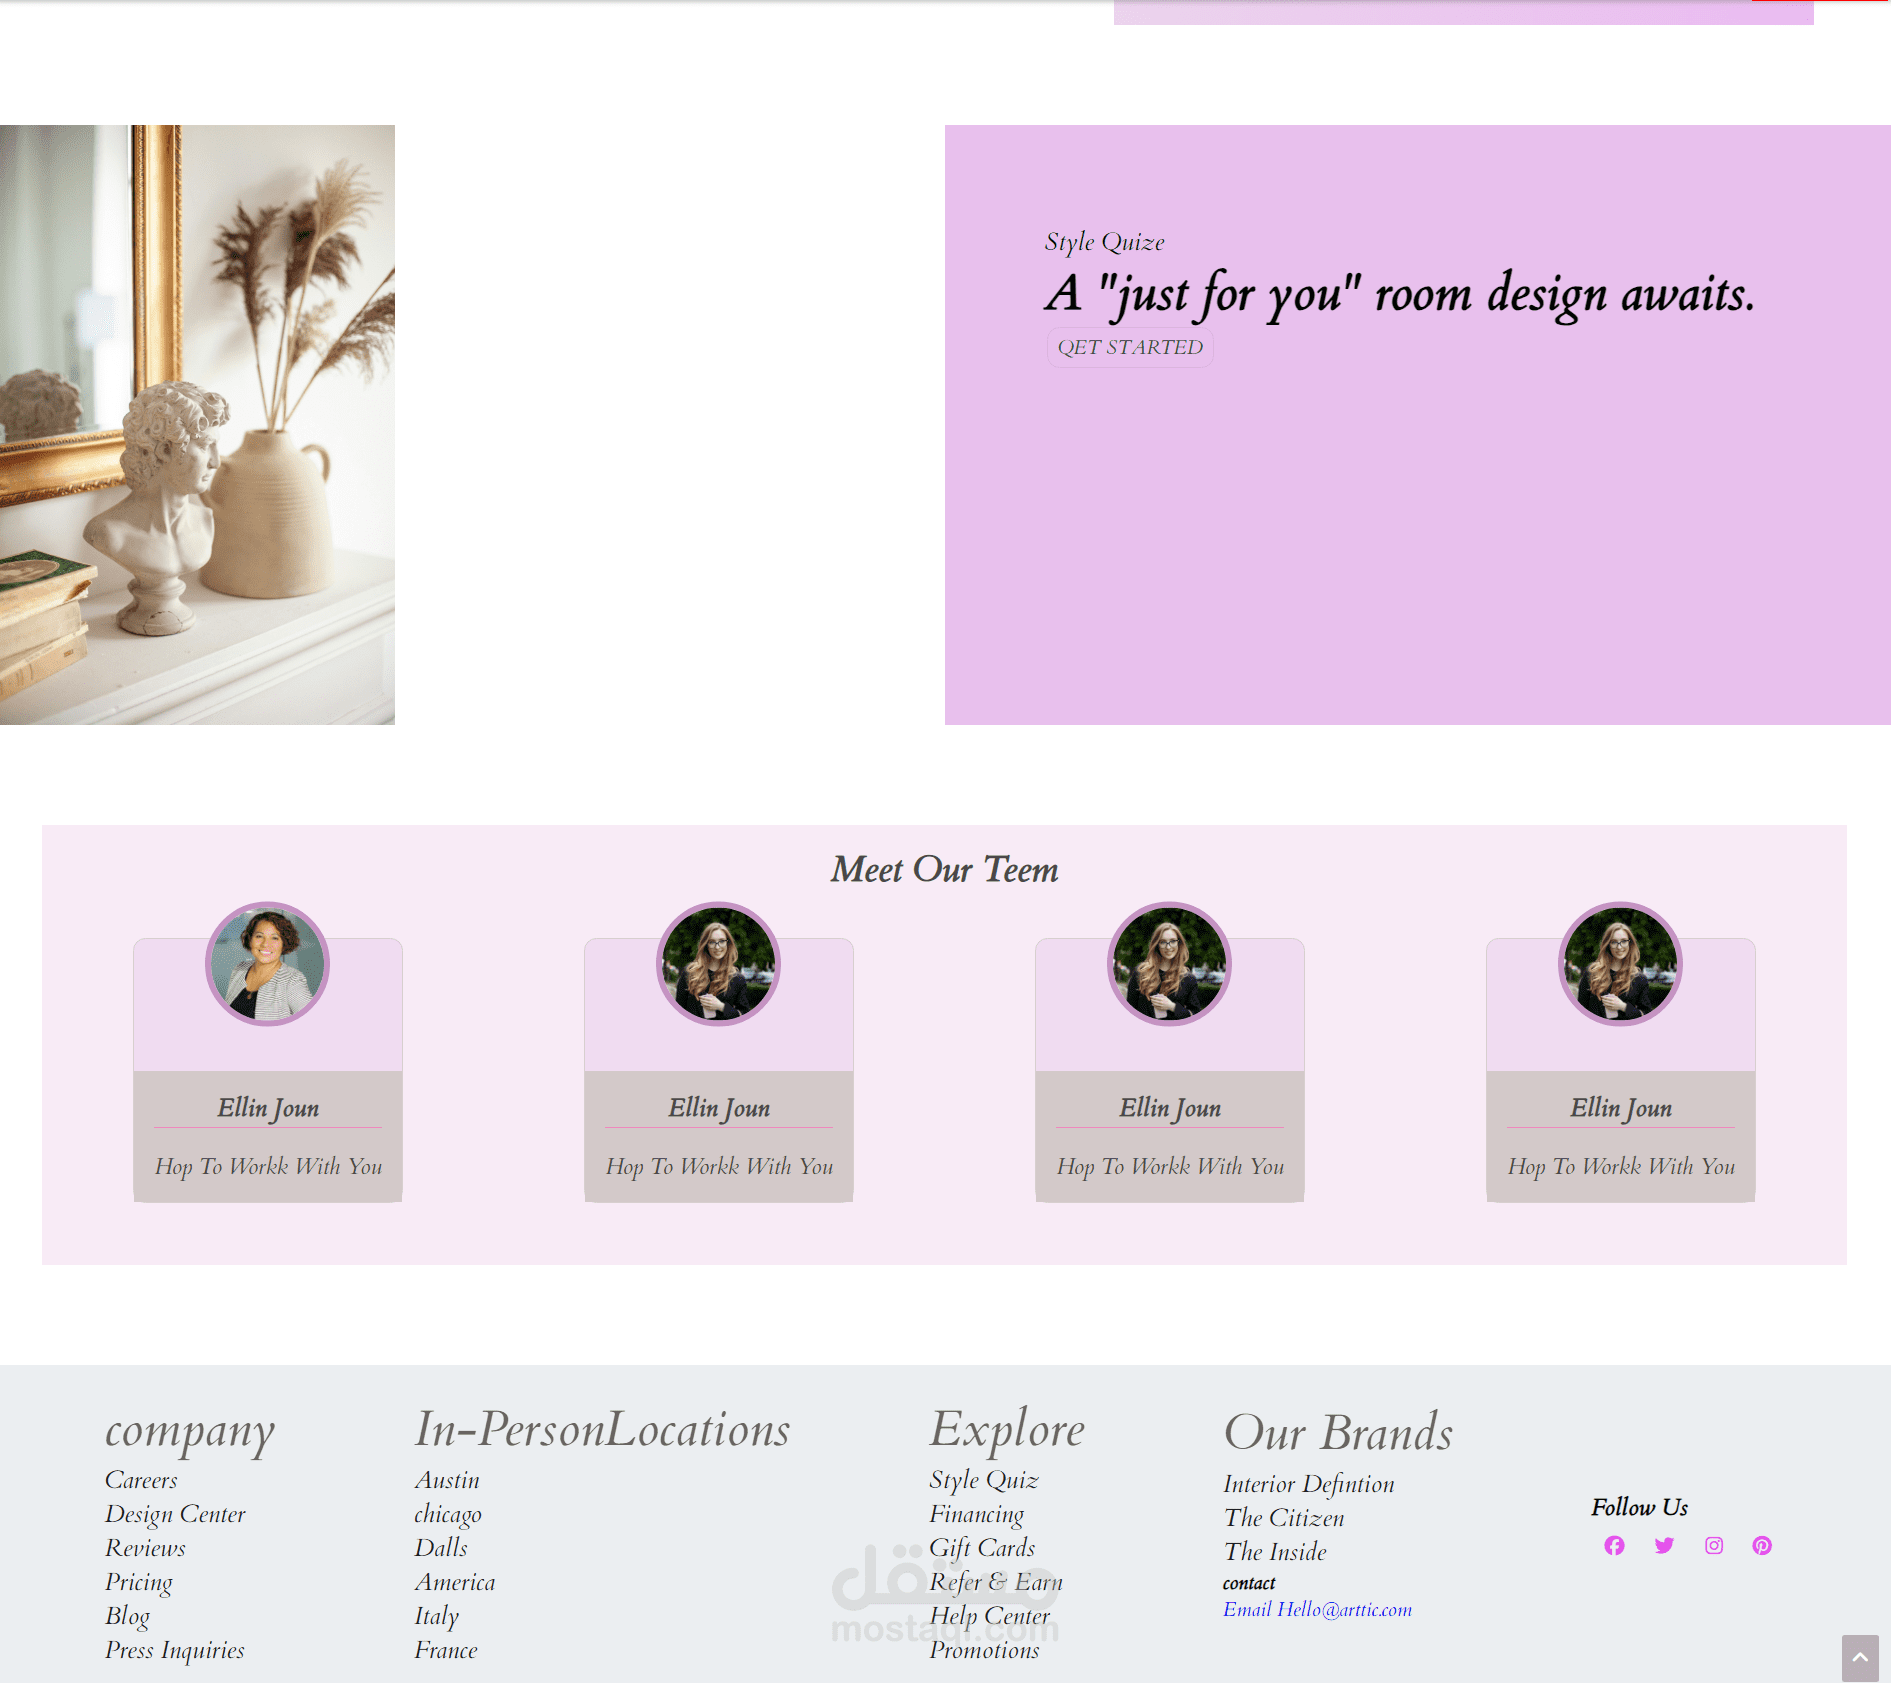Click the QET STARTED button
Screen dimensions: 1891x1683
[x=1130, y=347]
